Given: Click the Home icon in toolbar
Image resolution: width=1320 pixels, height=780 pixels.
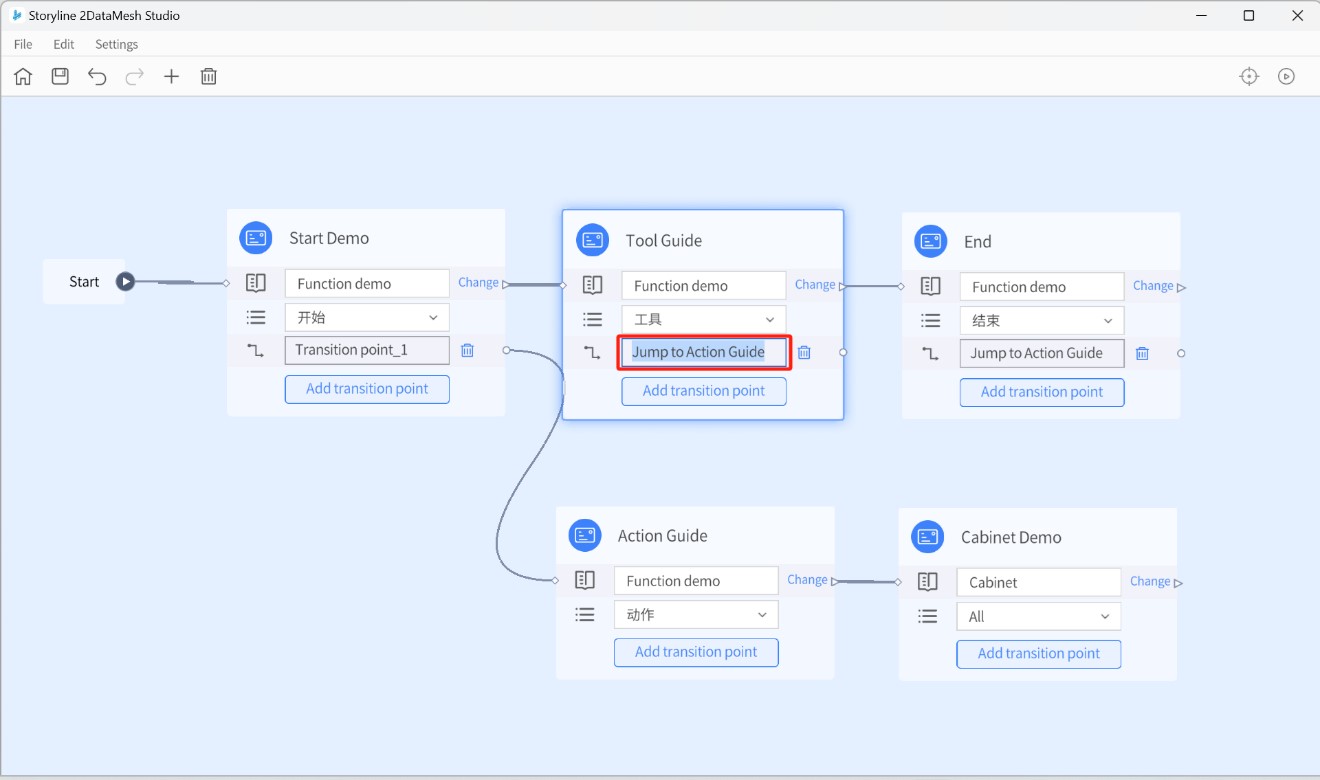Looking at the screenshot, I should pyautogui.click(x=23, y=76).
